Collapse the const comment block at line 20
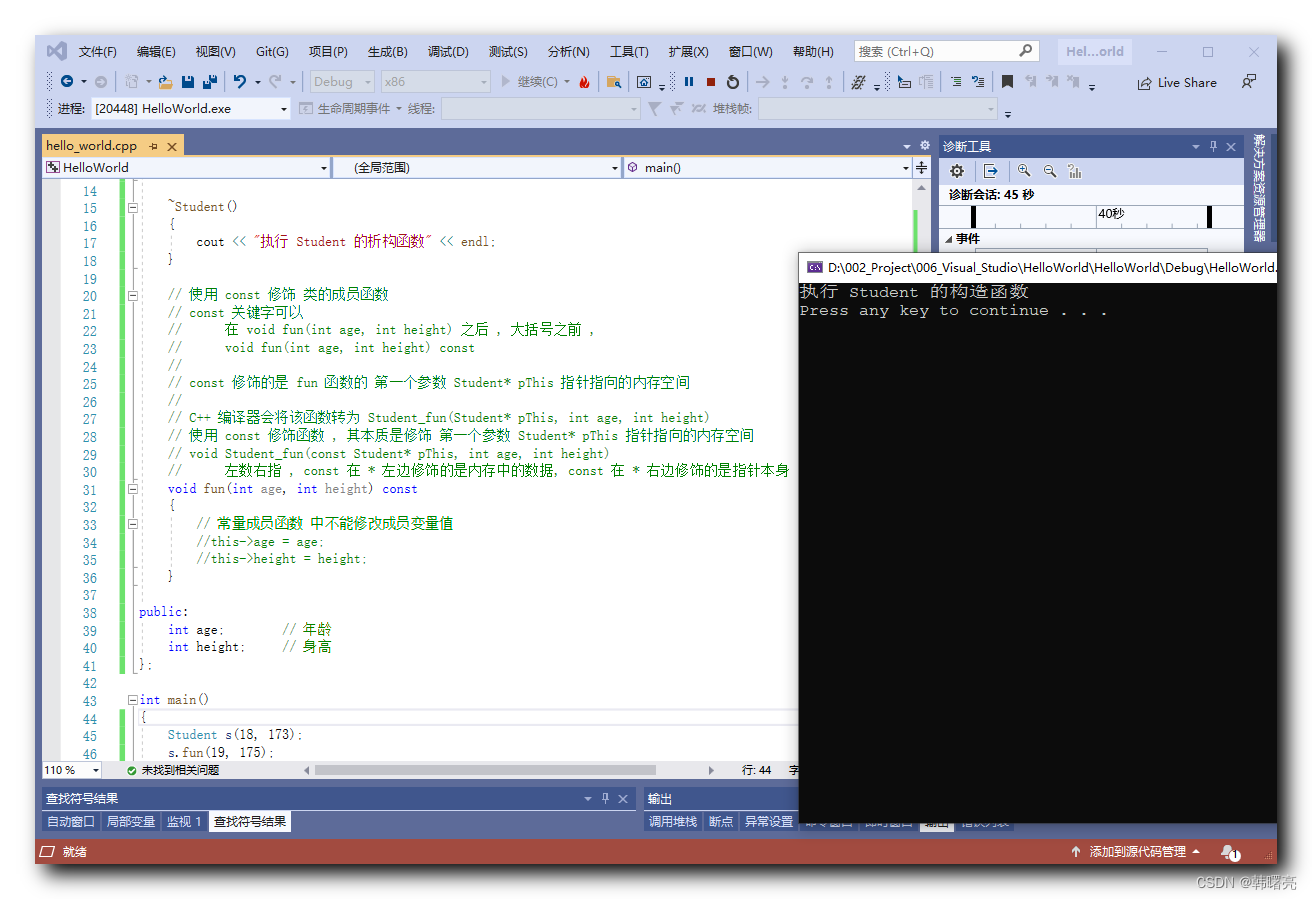 [133, 295]
